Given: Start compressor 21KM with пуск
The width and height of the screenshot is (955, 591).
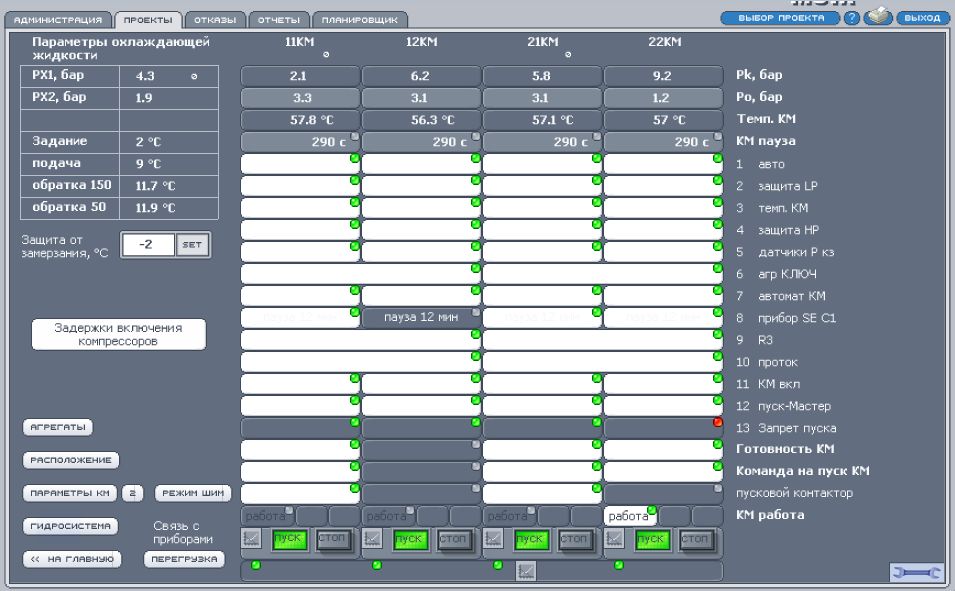Looking at the screenshot, I should coord(530,539).
